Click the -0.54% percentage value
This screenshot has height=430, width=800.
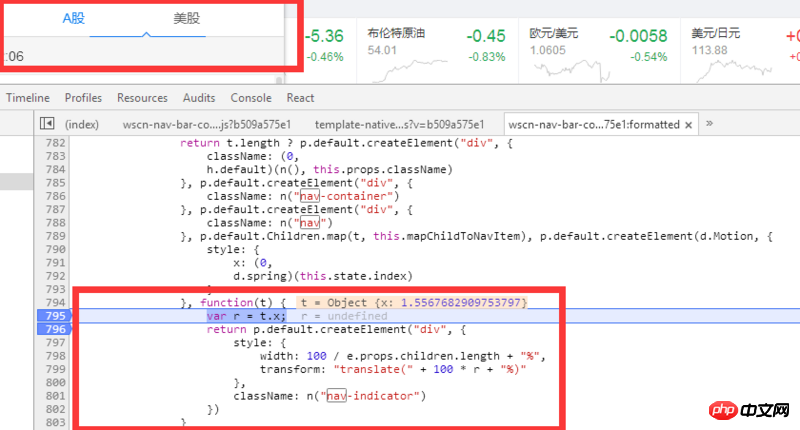point(648,57)
